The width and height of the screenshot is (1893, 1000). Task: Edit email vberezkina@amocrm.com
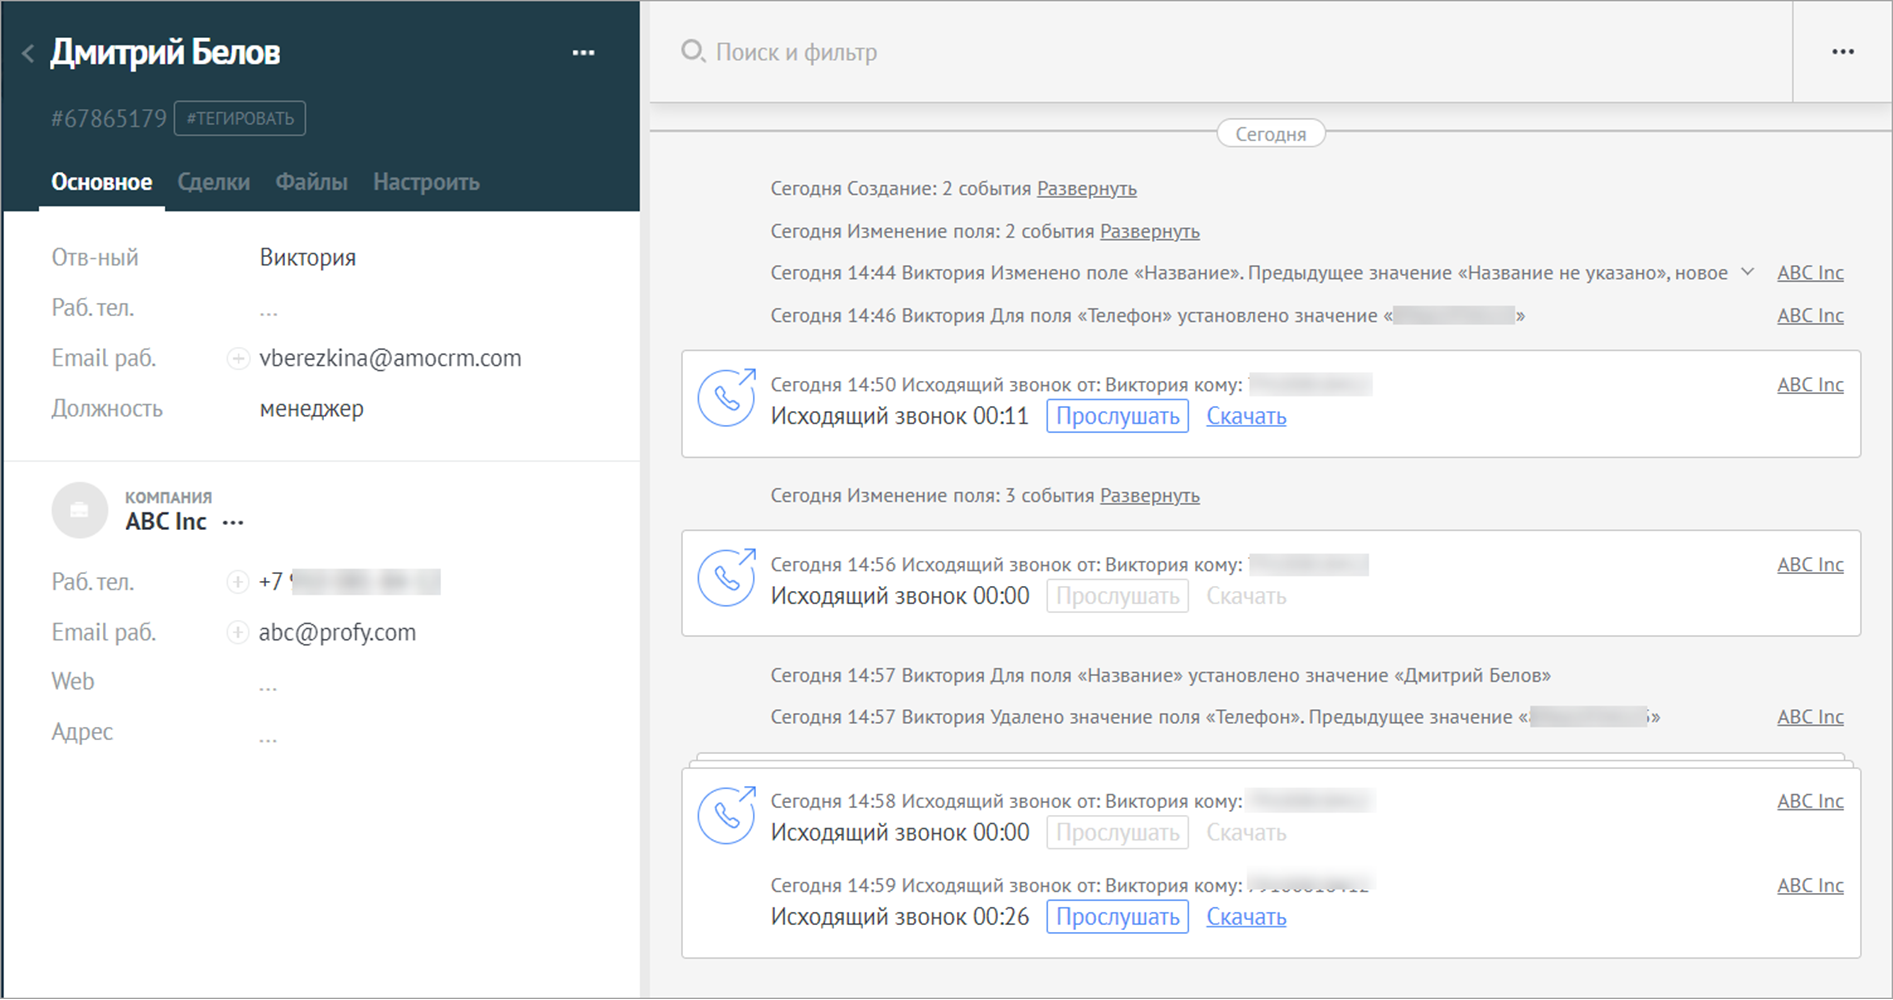pyautogui.click(x=390, y=358)
